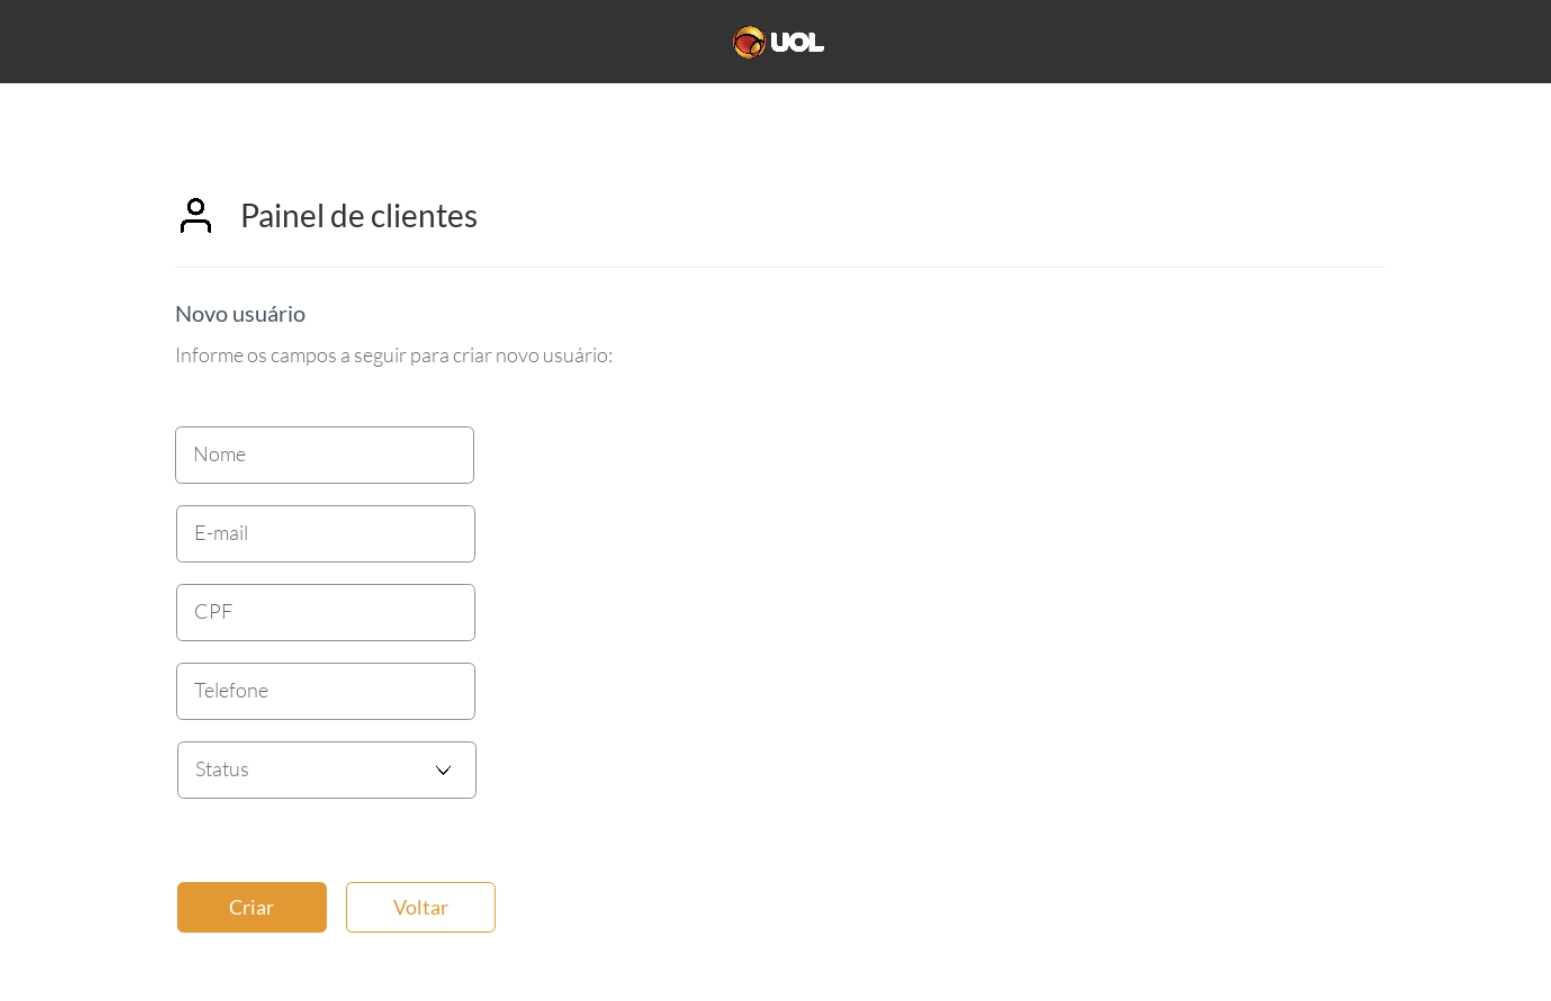1551x1001 pixels.
Task: Click the instruction text about creating user
Action: click(393, 356)
